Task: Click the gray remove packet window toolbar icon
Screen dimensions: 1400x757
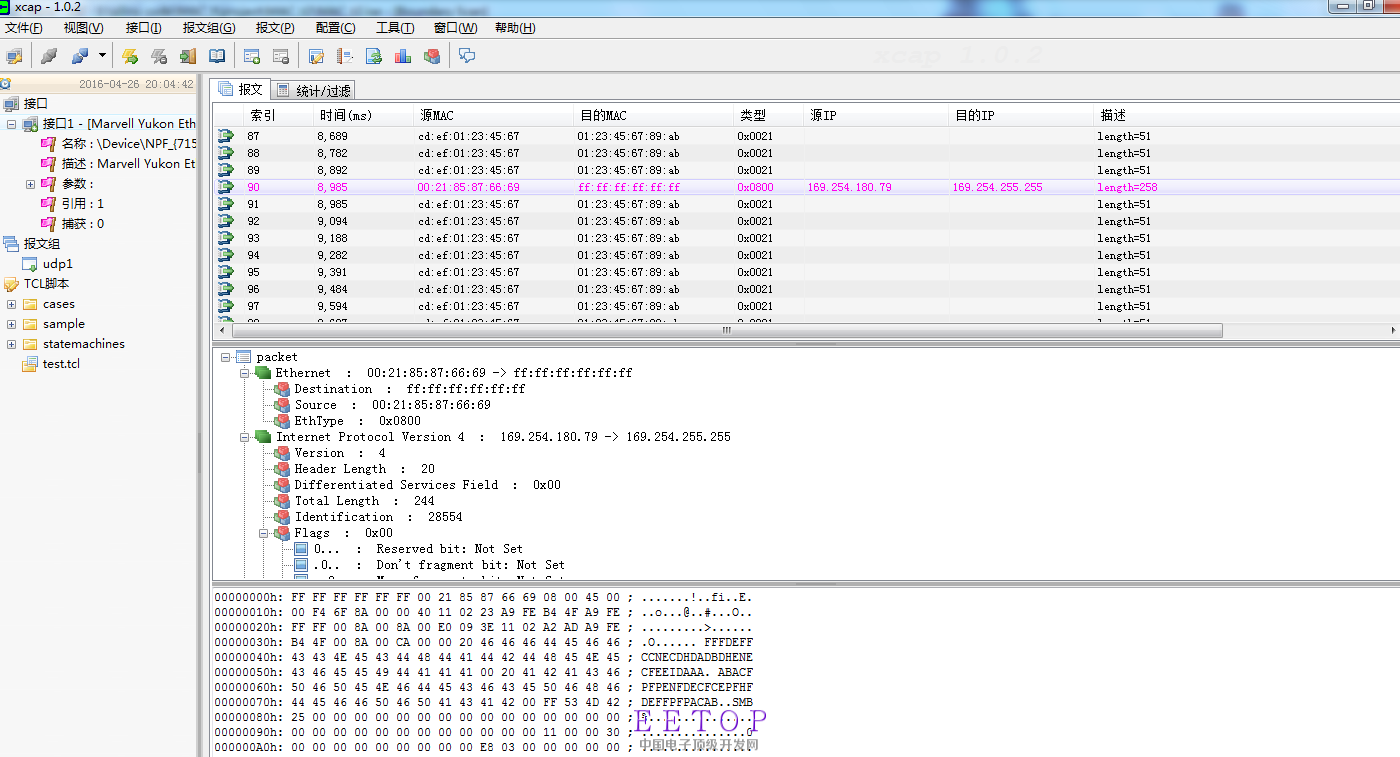Action: tap(281, 56)
